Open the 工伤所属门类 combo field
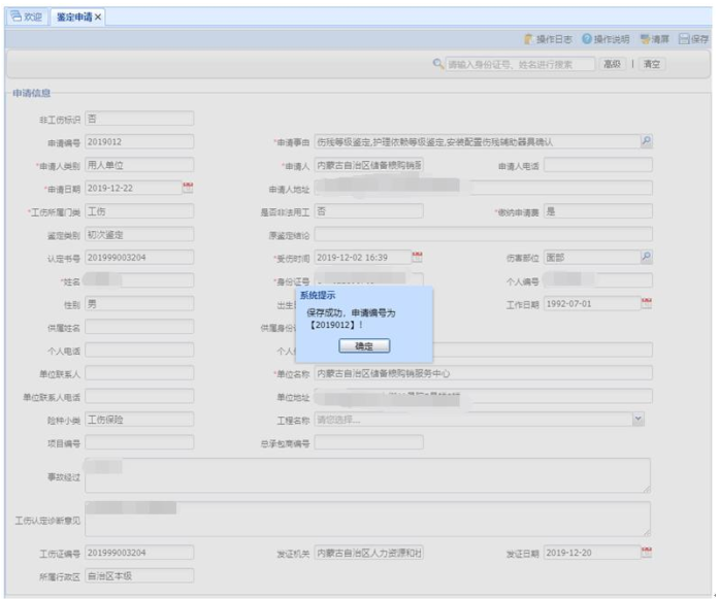 point(139,211)
